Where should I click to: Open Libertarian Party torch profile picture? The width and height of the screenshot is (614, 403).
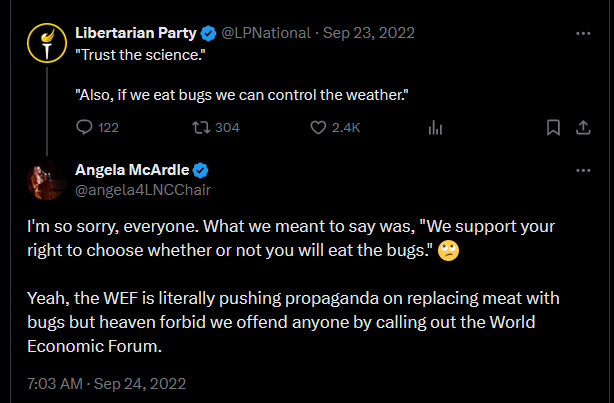pyautogui.click(x=47, y=43)
